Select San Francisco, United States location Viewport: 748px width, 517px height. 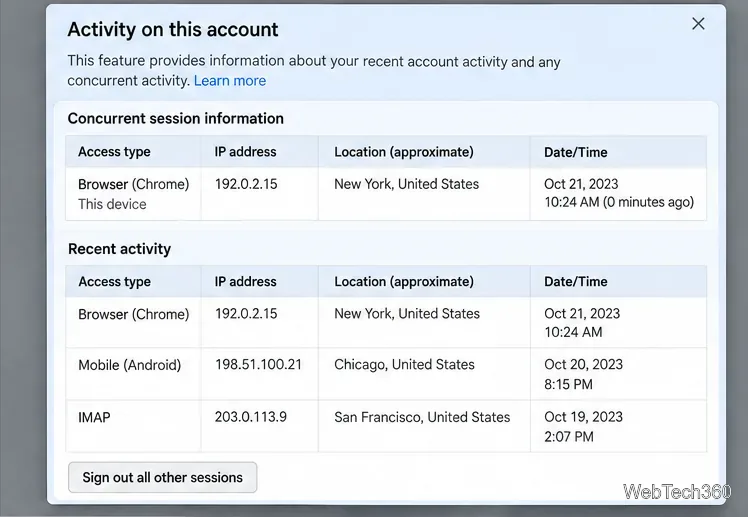pos(422,417)
